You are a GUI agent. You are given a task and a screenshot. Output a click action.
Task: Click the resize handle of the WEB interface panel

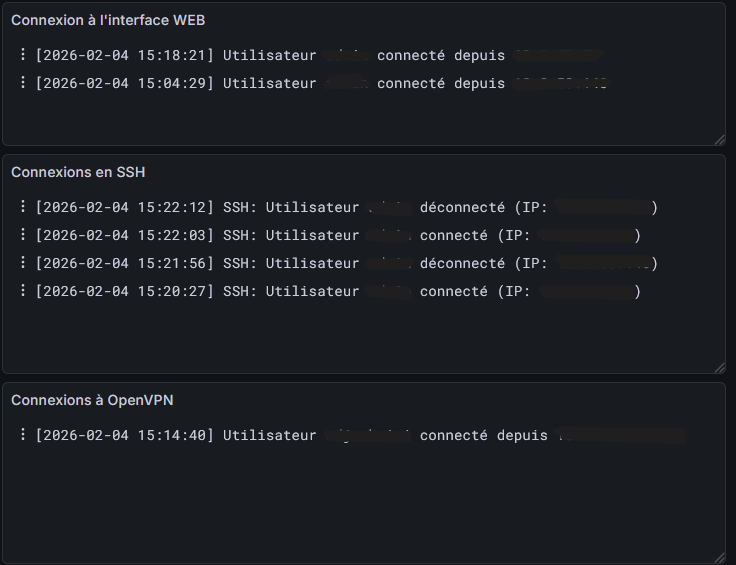719,140
